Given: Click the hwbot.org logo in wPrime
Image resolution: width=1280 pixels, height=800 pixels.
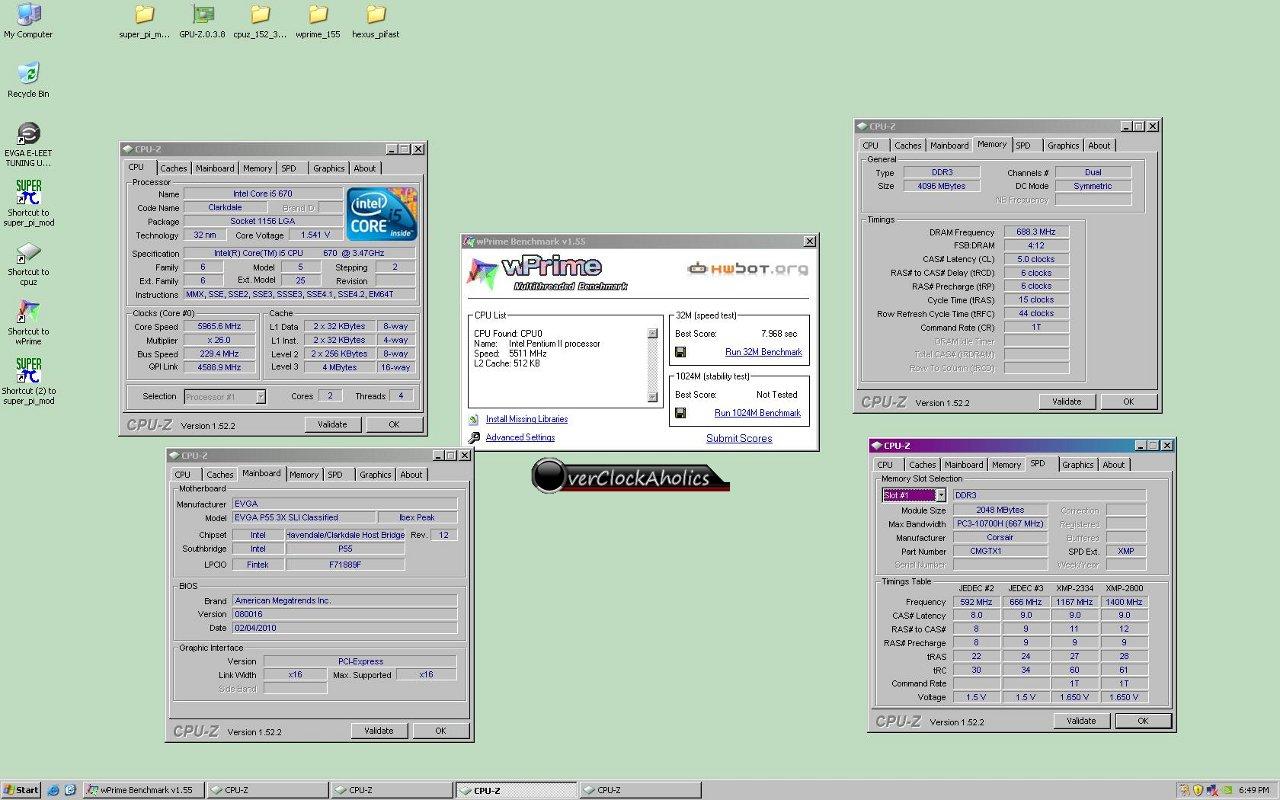Looking at the screenshot, I should click(x=747, y=268).
